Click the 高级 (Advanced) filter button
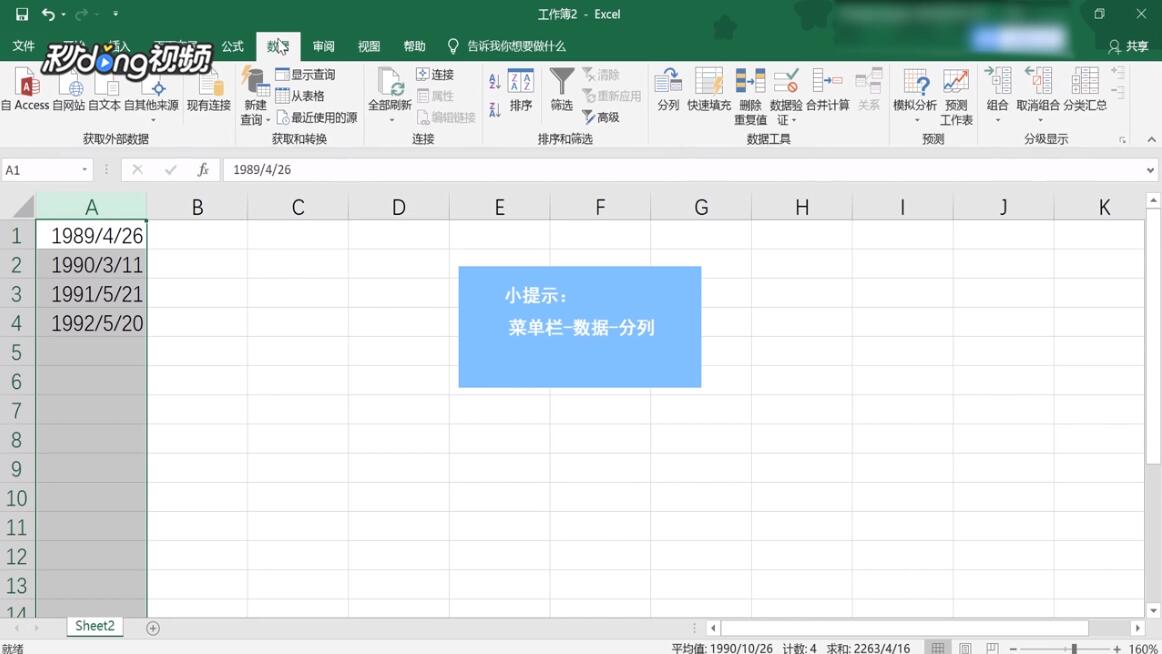1162x654 pixels. (x=603, y=117)
